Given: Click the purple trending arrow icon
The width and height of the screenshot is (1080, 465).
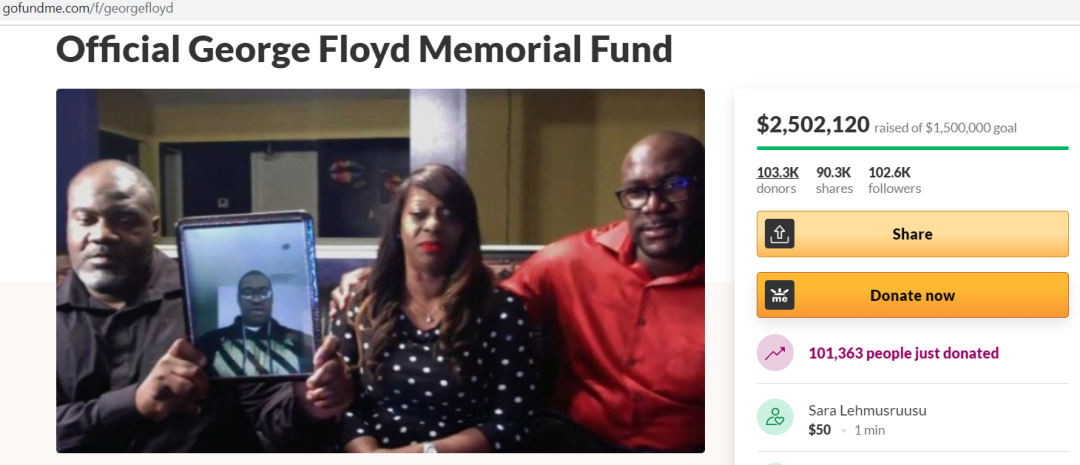Looking at the screenshot, I should click(775, 353).
